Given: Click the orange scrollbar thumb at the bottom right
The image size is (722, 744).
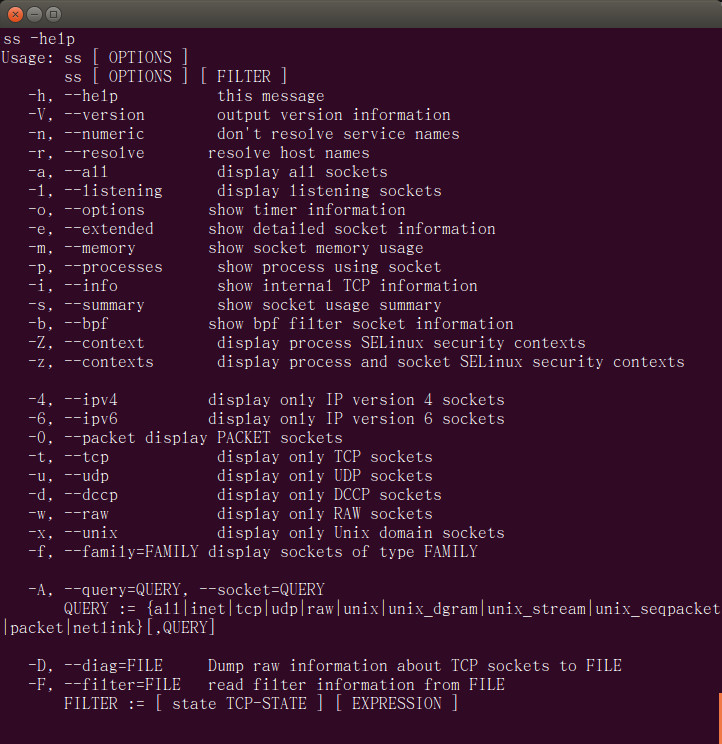Looking at the screenshot, I should point(718,720).
